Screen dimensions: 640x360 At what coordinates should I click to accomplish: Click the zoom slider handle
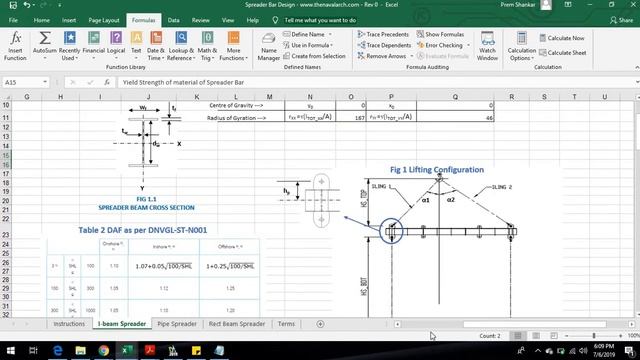click(593, 336)
